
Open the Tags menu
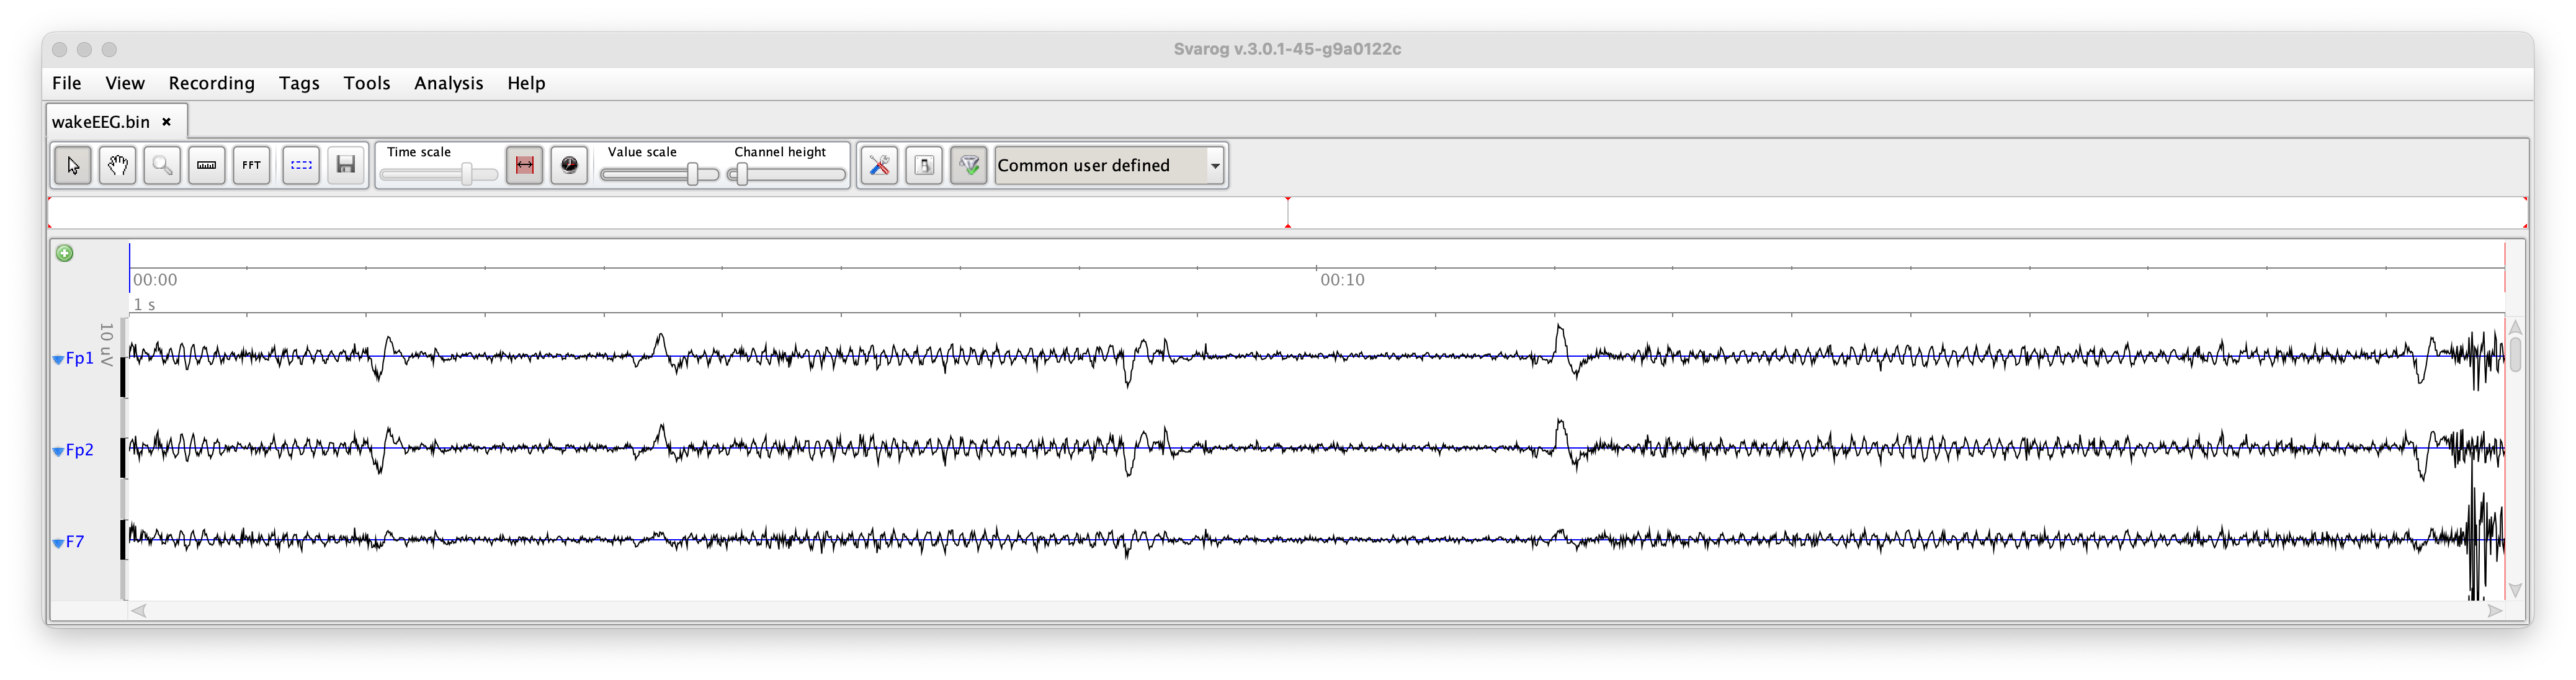point(299,83)
